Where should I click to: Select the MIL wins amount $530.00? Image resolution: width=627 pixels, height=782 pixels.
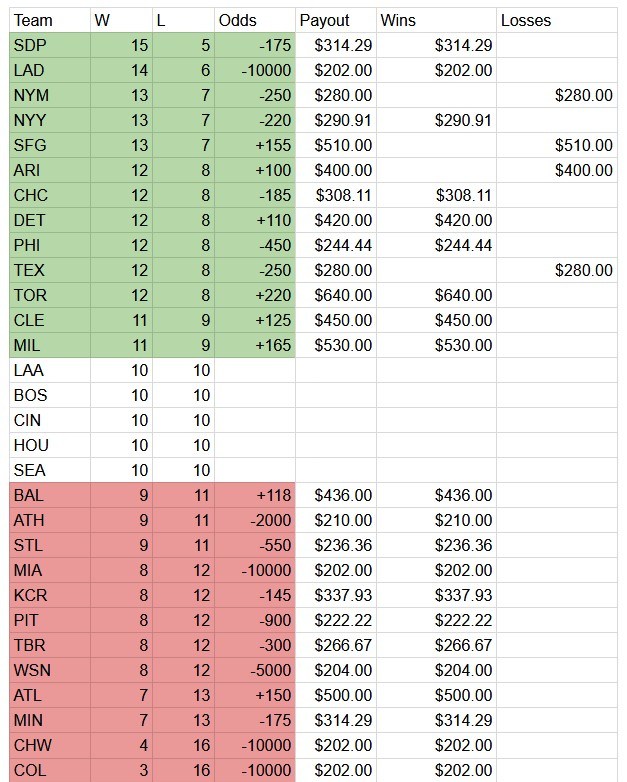(x=436, y=346)
